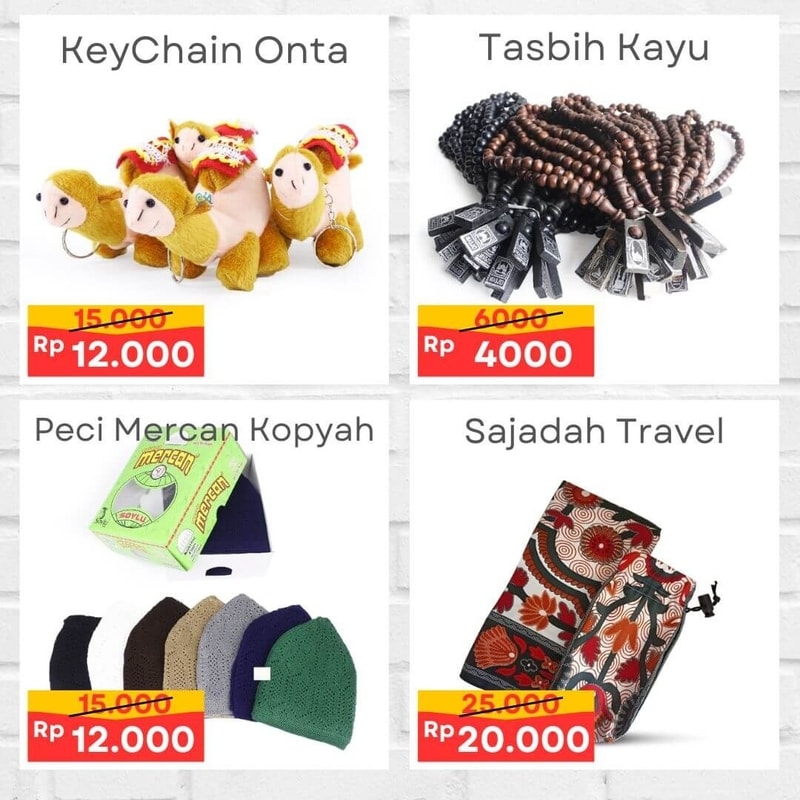Select the green knitted peci cap
This screenshot has width=800, height=800.
tap(304, 682)
